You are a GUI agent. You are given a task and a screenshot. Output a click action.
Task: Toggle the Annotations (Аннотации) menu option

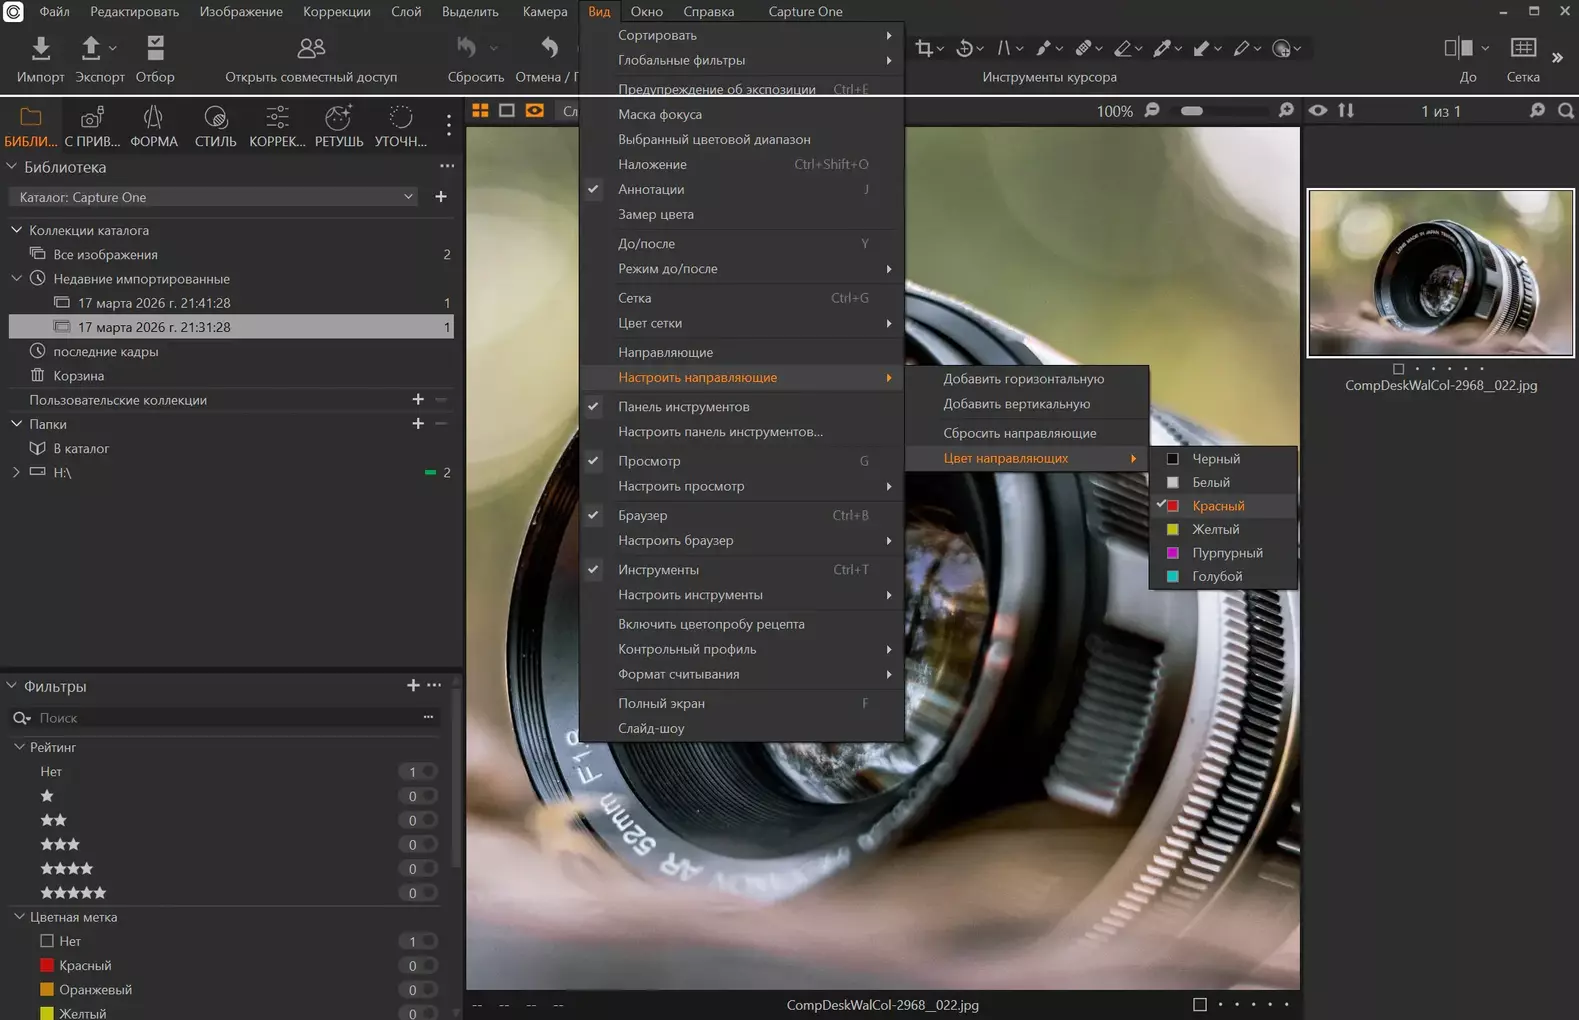pyautogui.click(x=651, y=189)
